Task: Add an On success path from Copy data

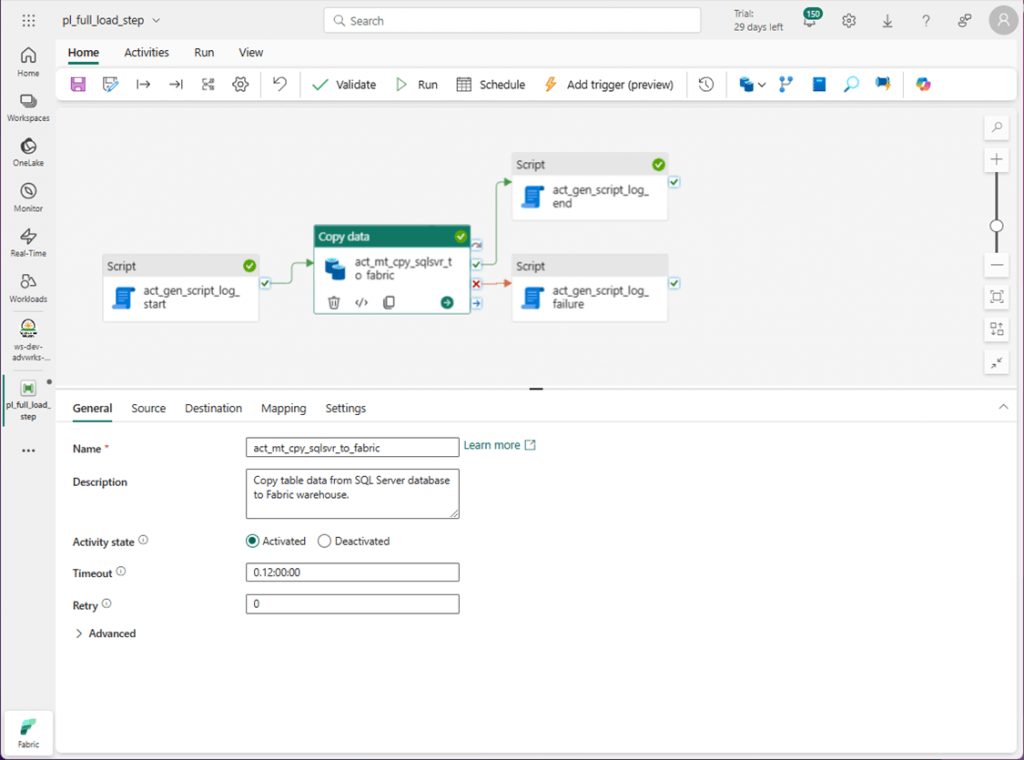Action: pos(475,266)
